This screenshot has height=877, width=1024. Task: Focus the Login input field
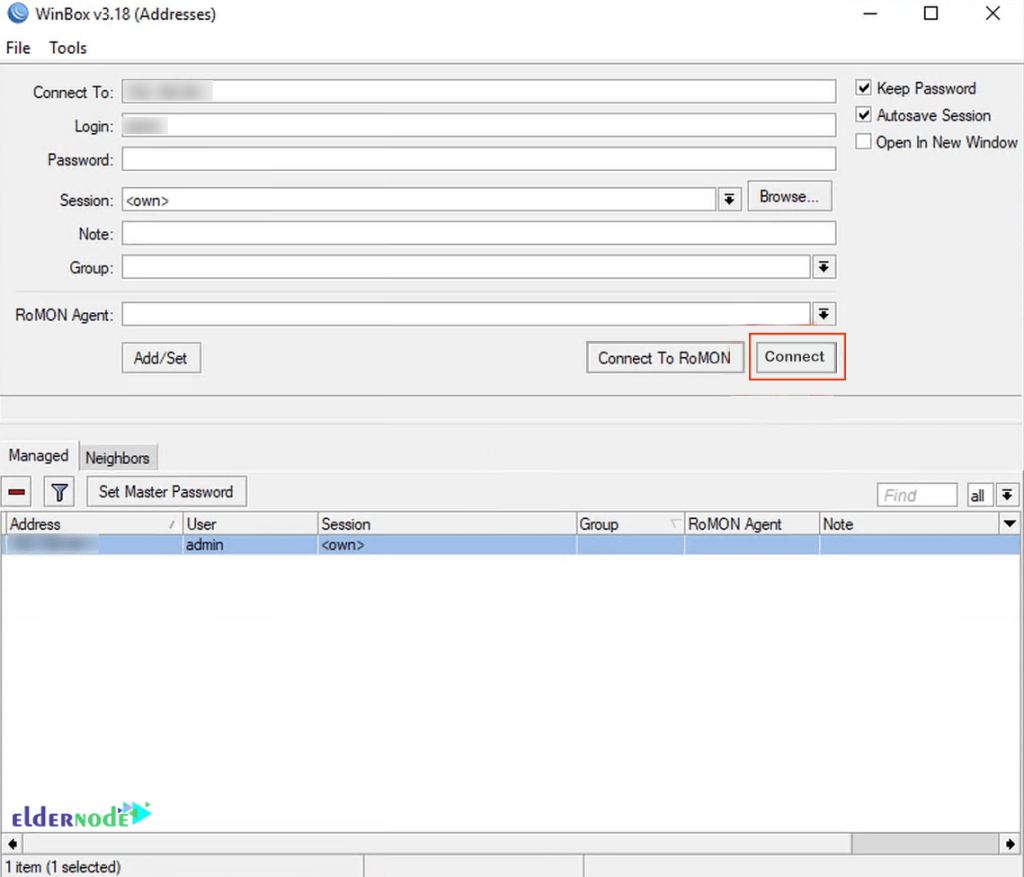479,125
